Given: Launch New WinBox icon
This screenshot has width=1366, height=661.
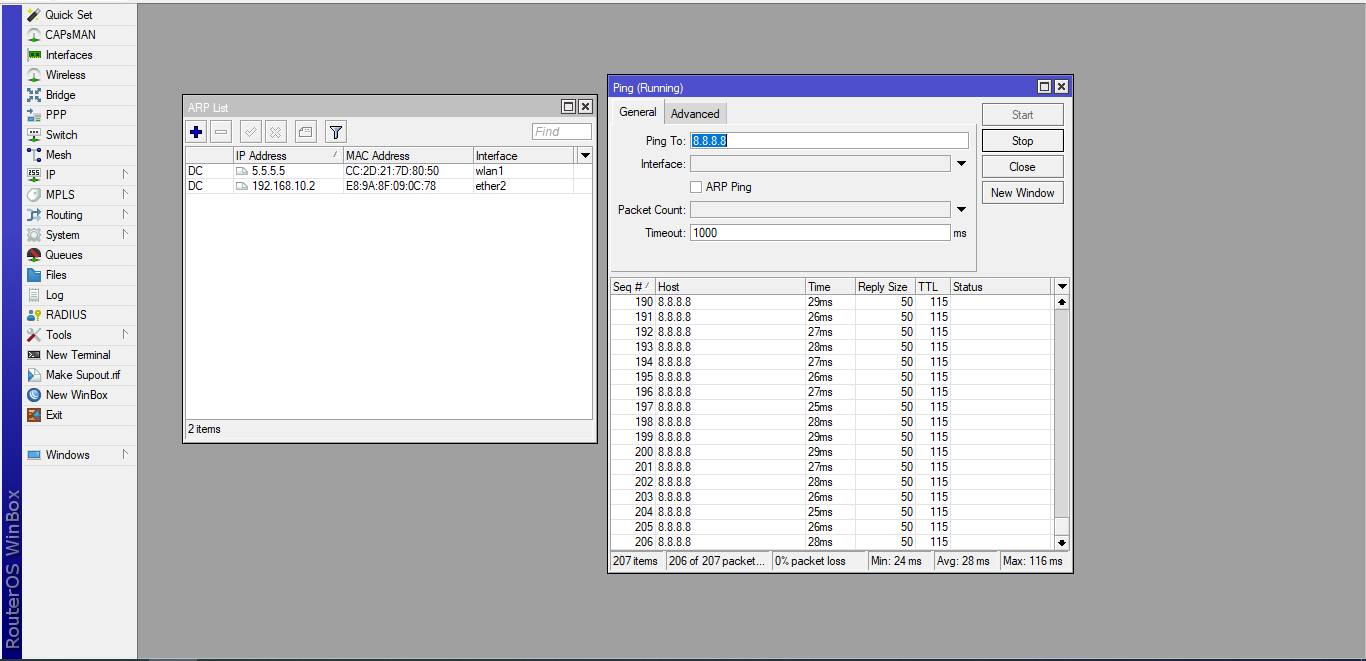Looking at the screenshot, I should click(x=34, y=395).
